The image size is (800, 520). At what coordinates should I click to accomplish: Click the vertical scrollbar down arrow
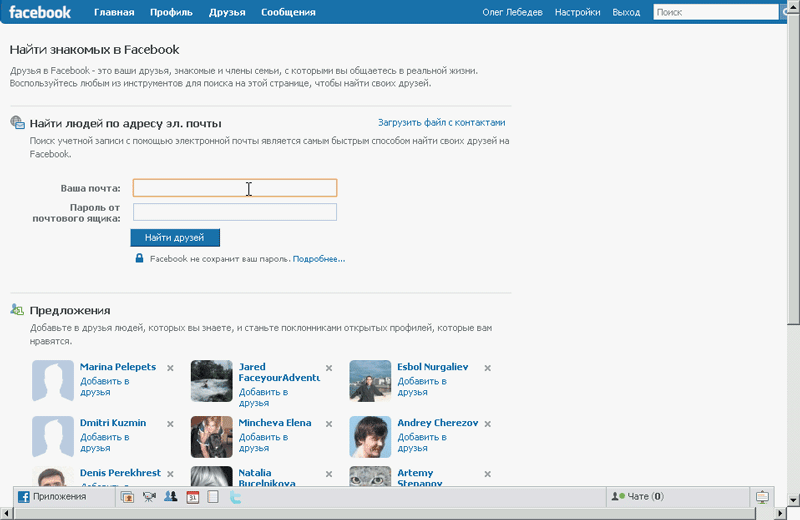[x=793, y=500]
